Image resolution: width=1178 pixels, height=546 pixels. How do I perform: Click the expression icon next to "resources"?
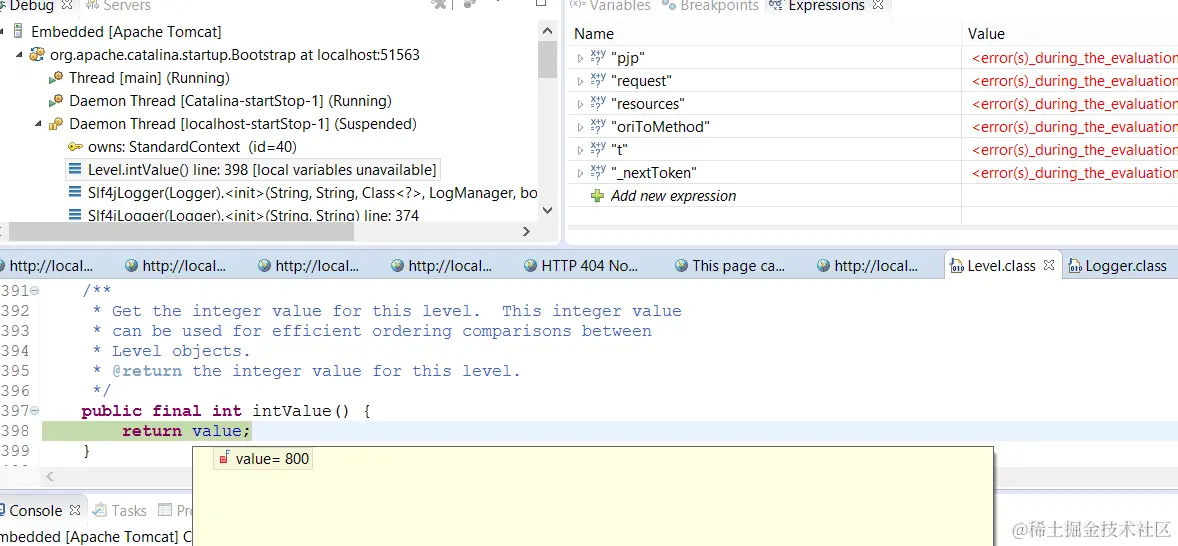598,104
